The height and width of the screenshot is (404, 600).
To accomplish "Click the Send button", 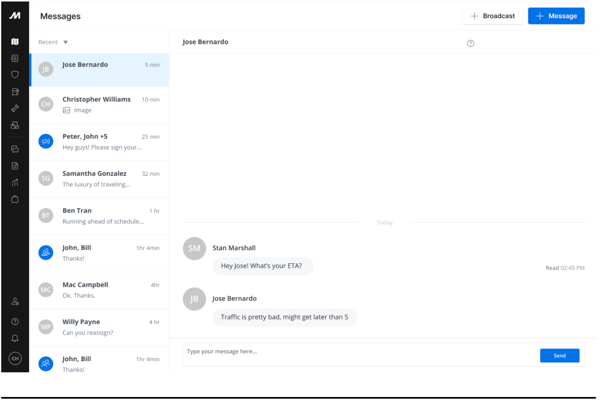I will (559, 355).
